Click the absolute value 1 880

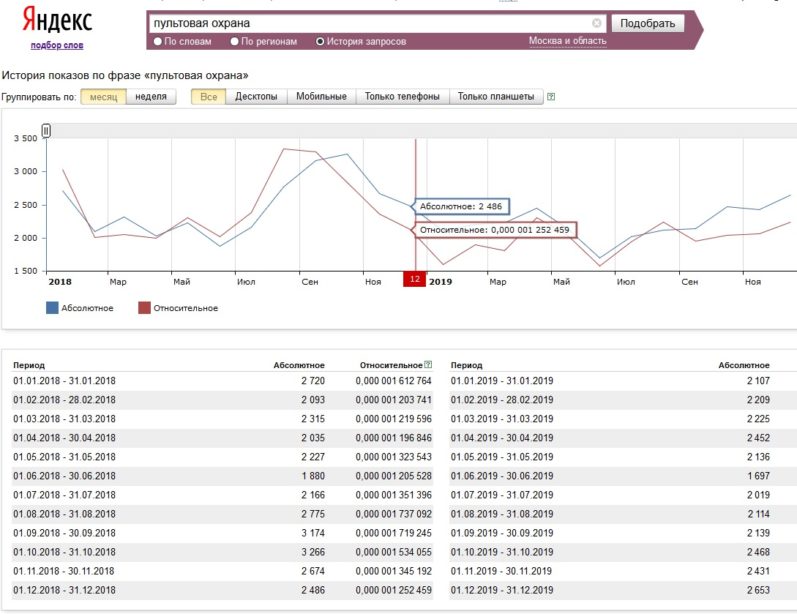[x=313, y=476]
